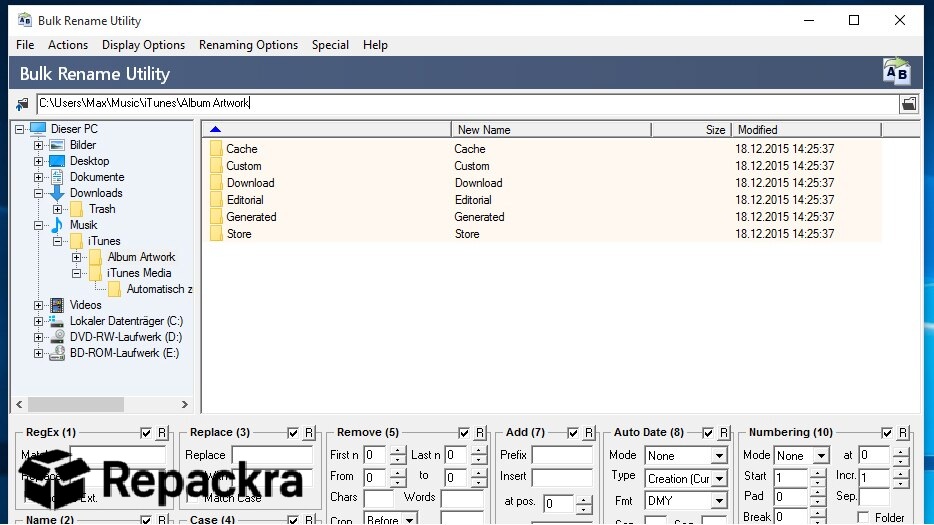Viewport: 934px width, 525px height.
Task: Collapse the Downloads tree node
Action: pos(38,193)
